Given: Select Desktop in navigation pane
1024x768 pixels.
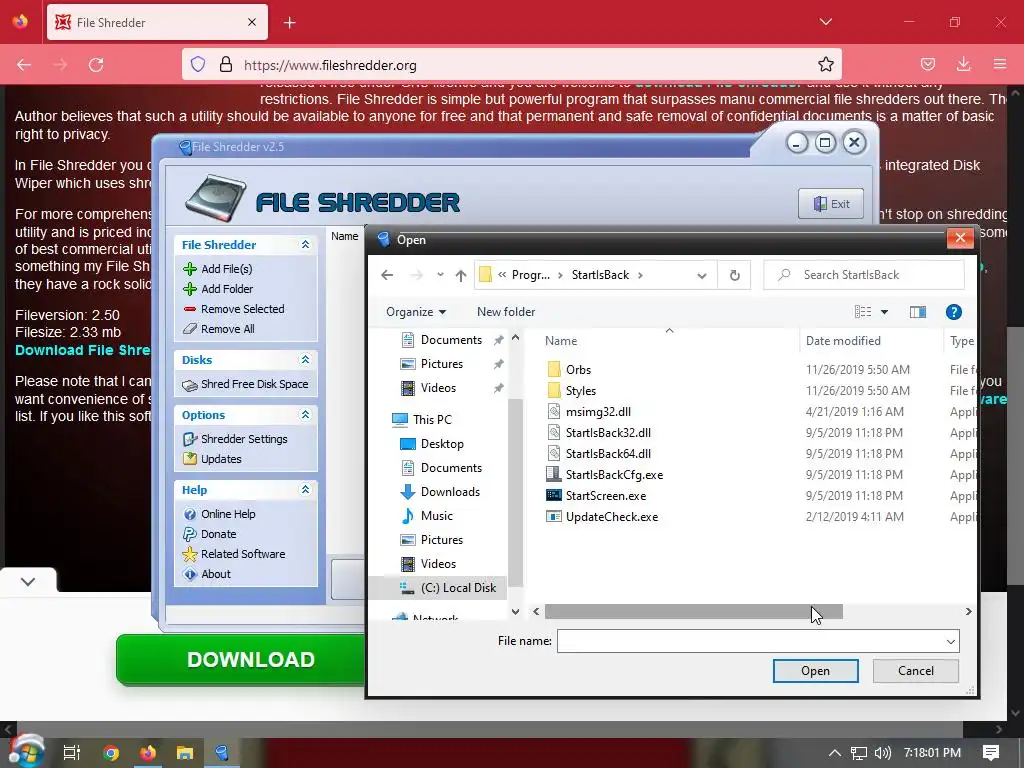Looking at the screenshot, I should 431,443.
